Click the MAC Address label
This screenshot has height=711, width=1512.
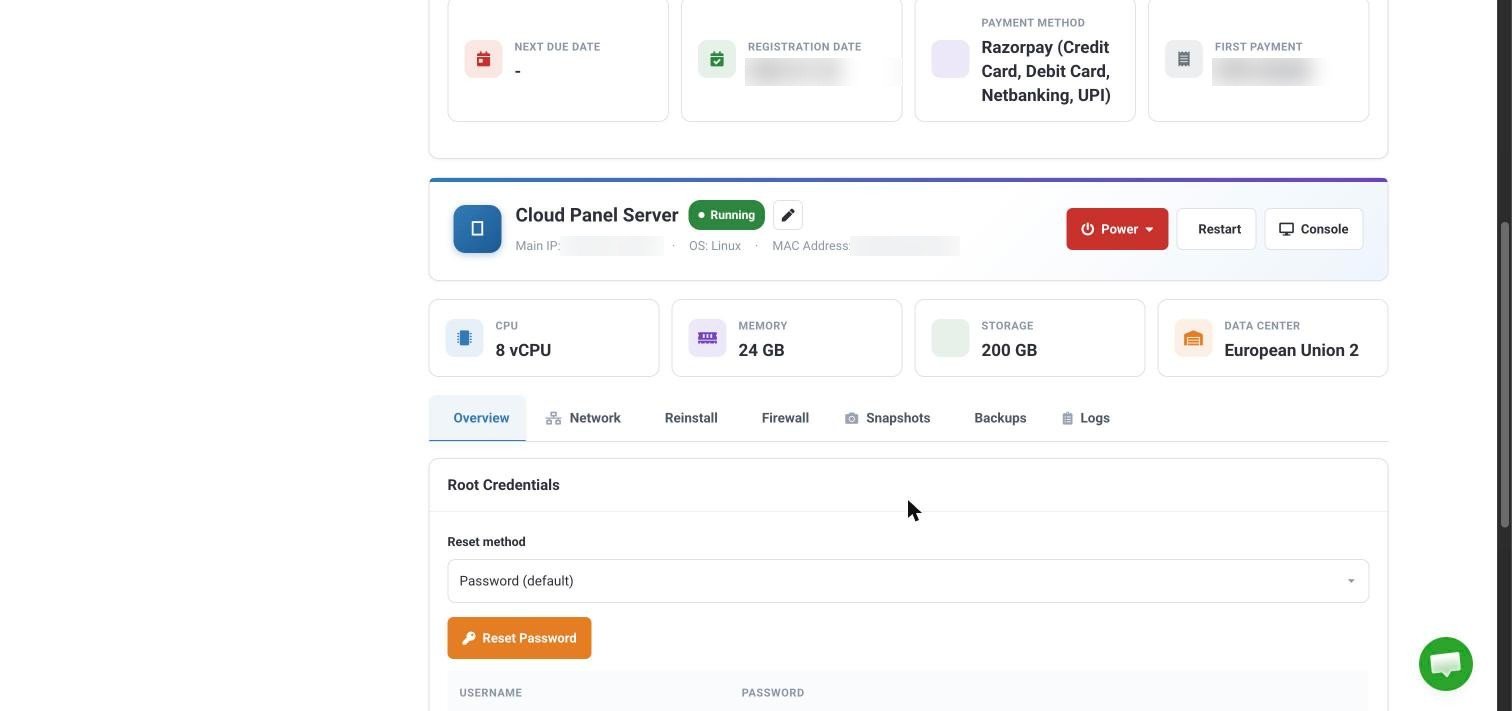(811, 246)
